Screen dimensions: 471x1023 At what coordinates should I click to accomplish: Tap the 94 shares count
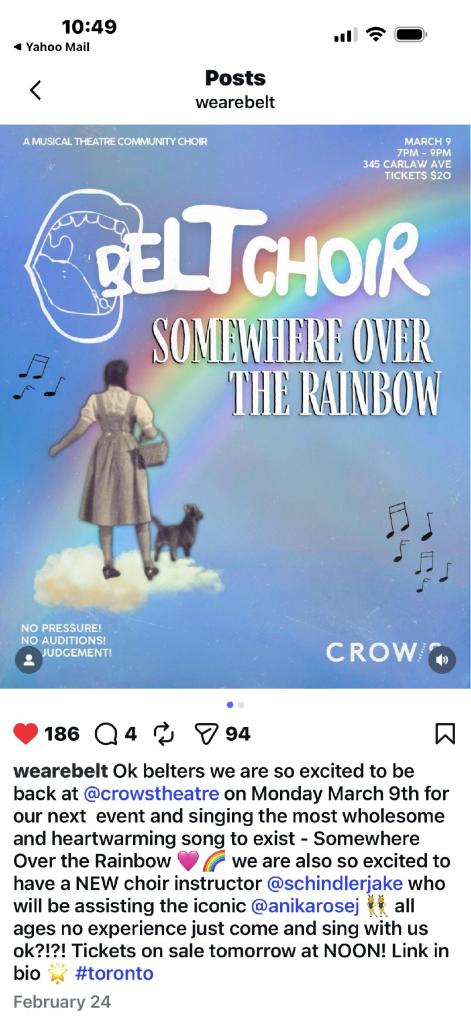click(x=238, y=735)
